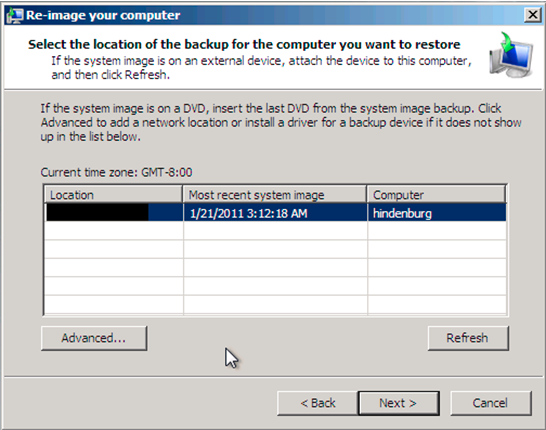Cancel the re-image wizard

coord(491,403)
